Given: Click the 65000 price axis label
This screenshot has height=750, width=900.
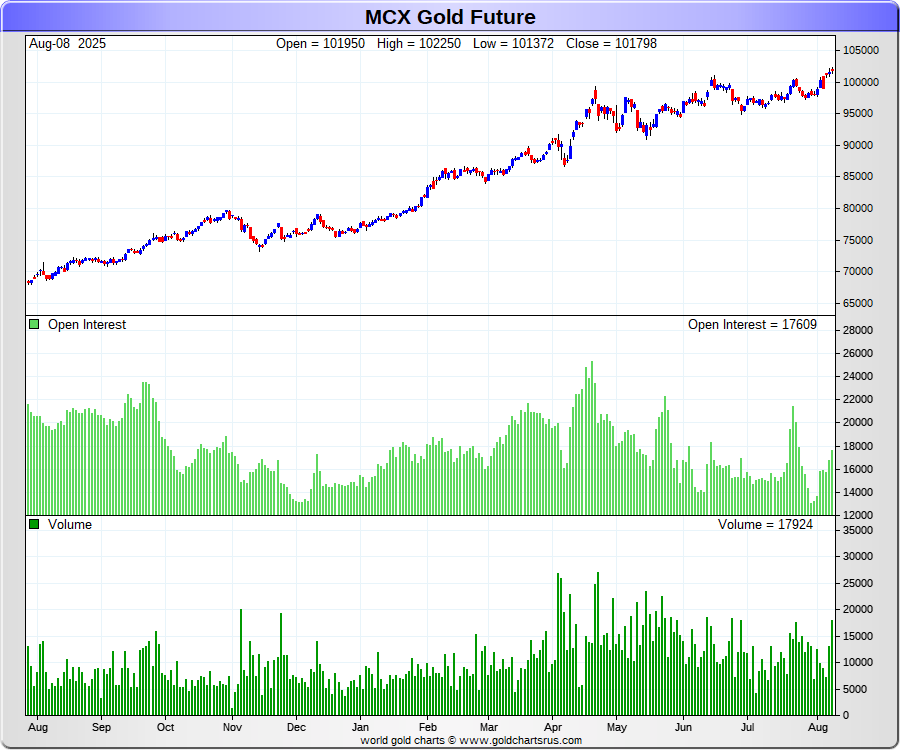Looking at the screenshot, I should click(858, 303).
